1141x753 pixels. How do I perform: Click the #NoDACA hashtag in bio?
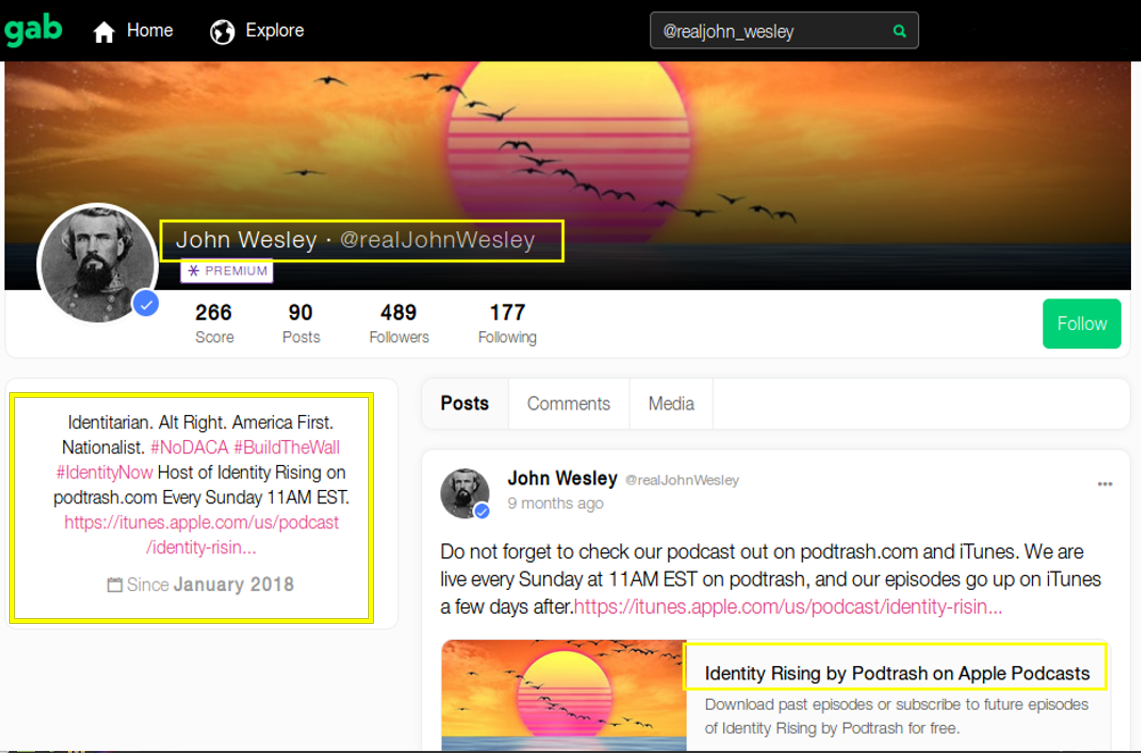click(x=189, y=447)
